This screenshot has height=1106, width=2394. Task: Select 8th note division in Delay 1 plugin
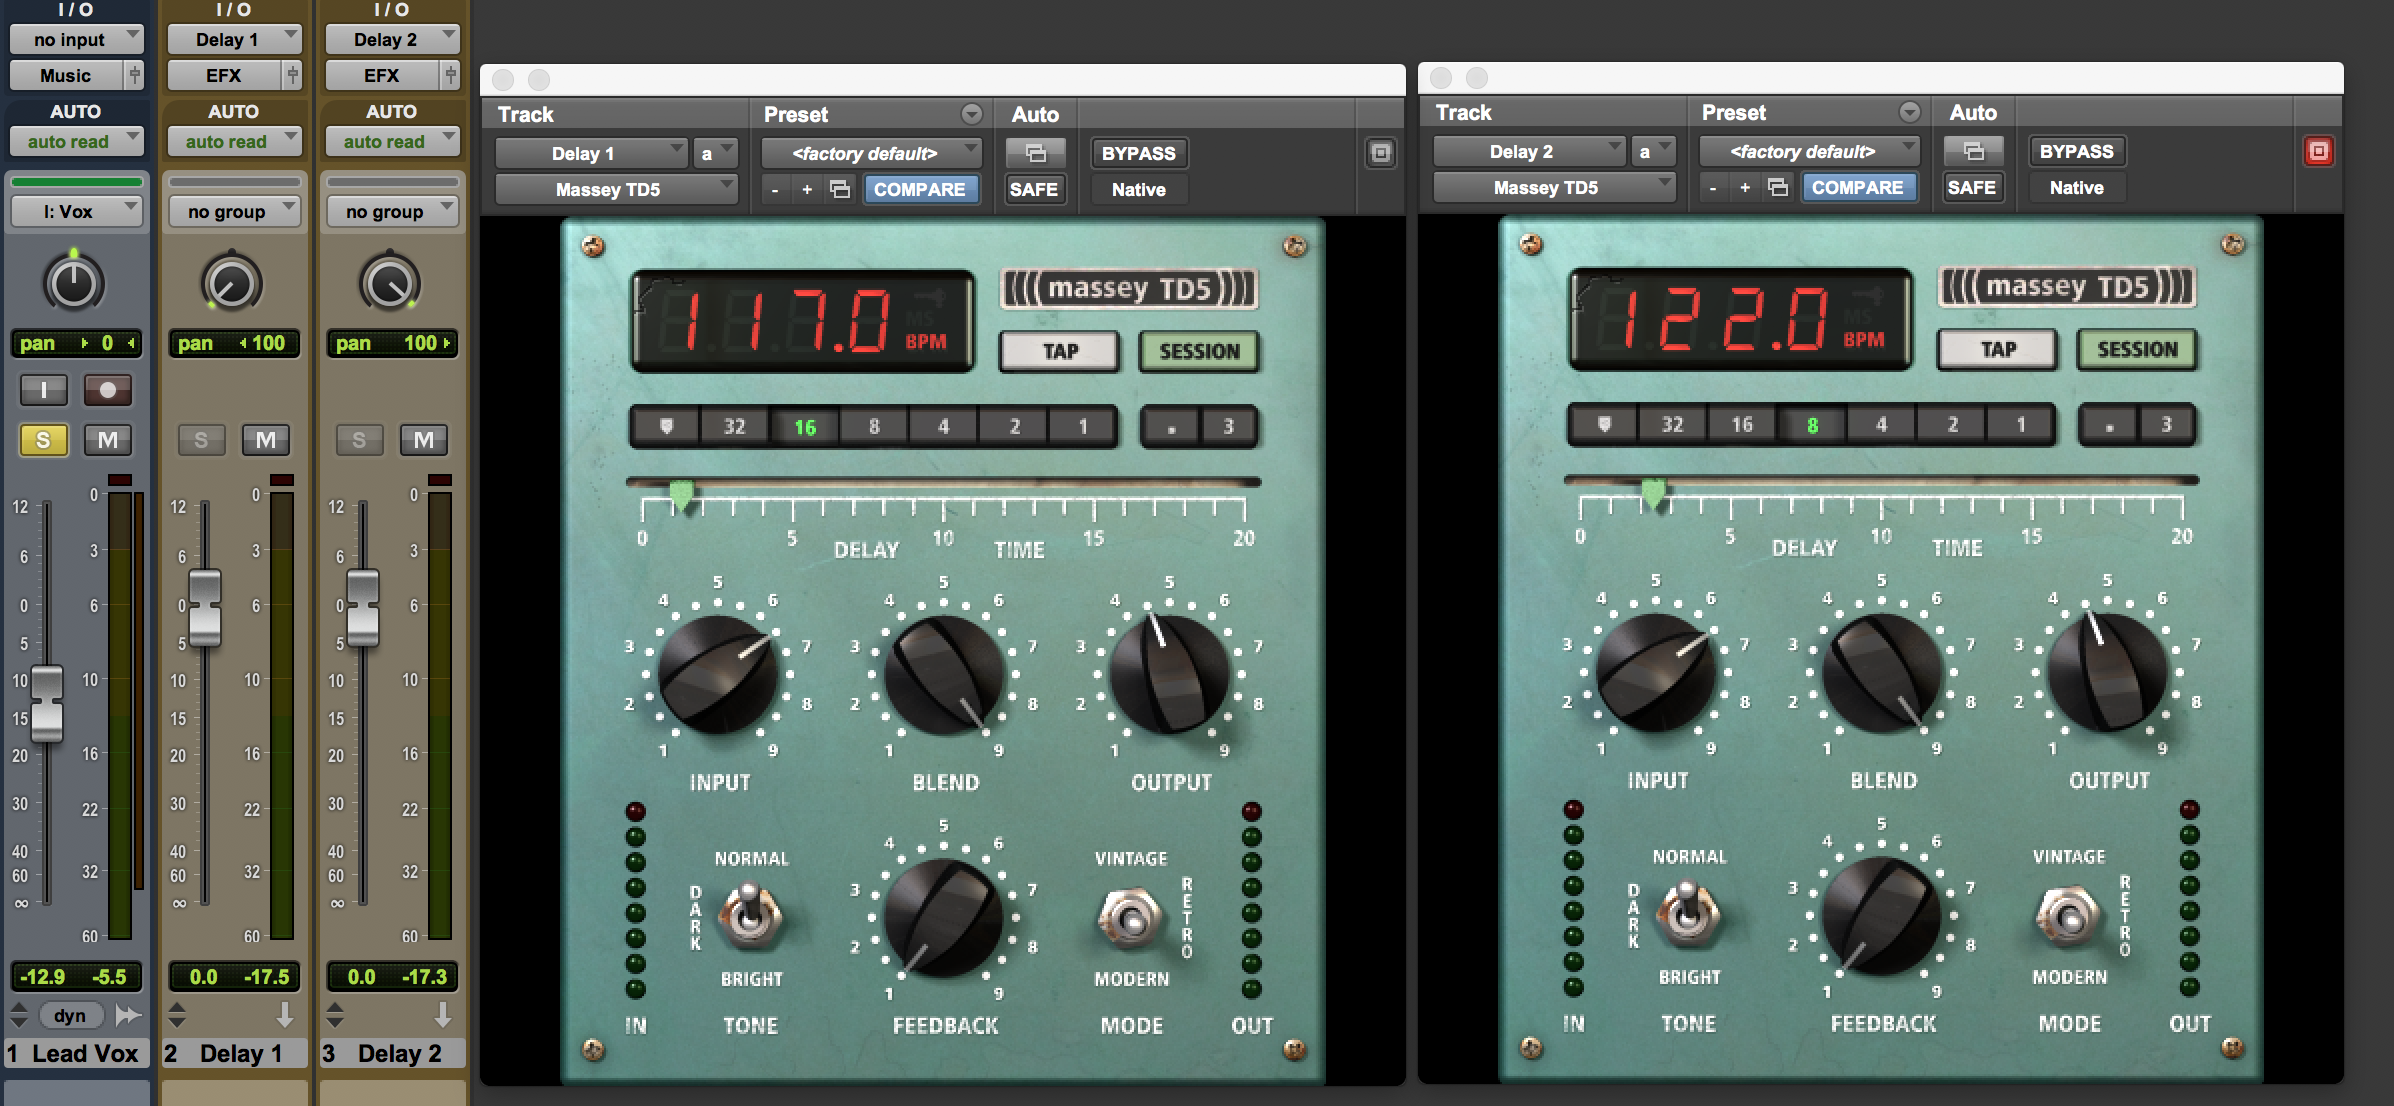(874, 427)
